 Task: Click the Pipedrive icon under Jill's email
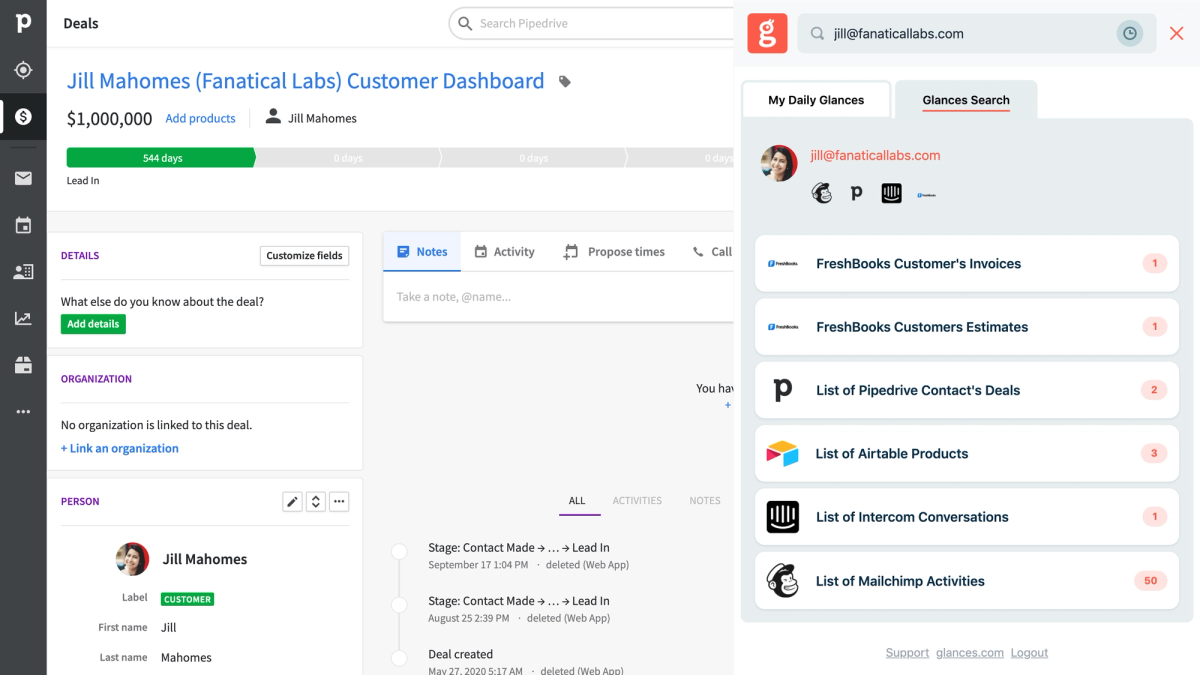pyautogui.click(x=856, y=193)
